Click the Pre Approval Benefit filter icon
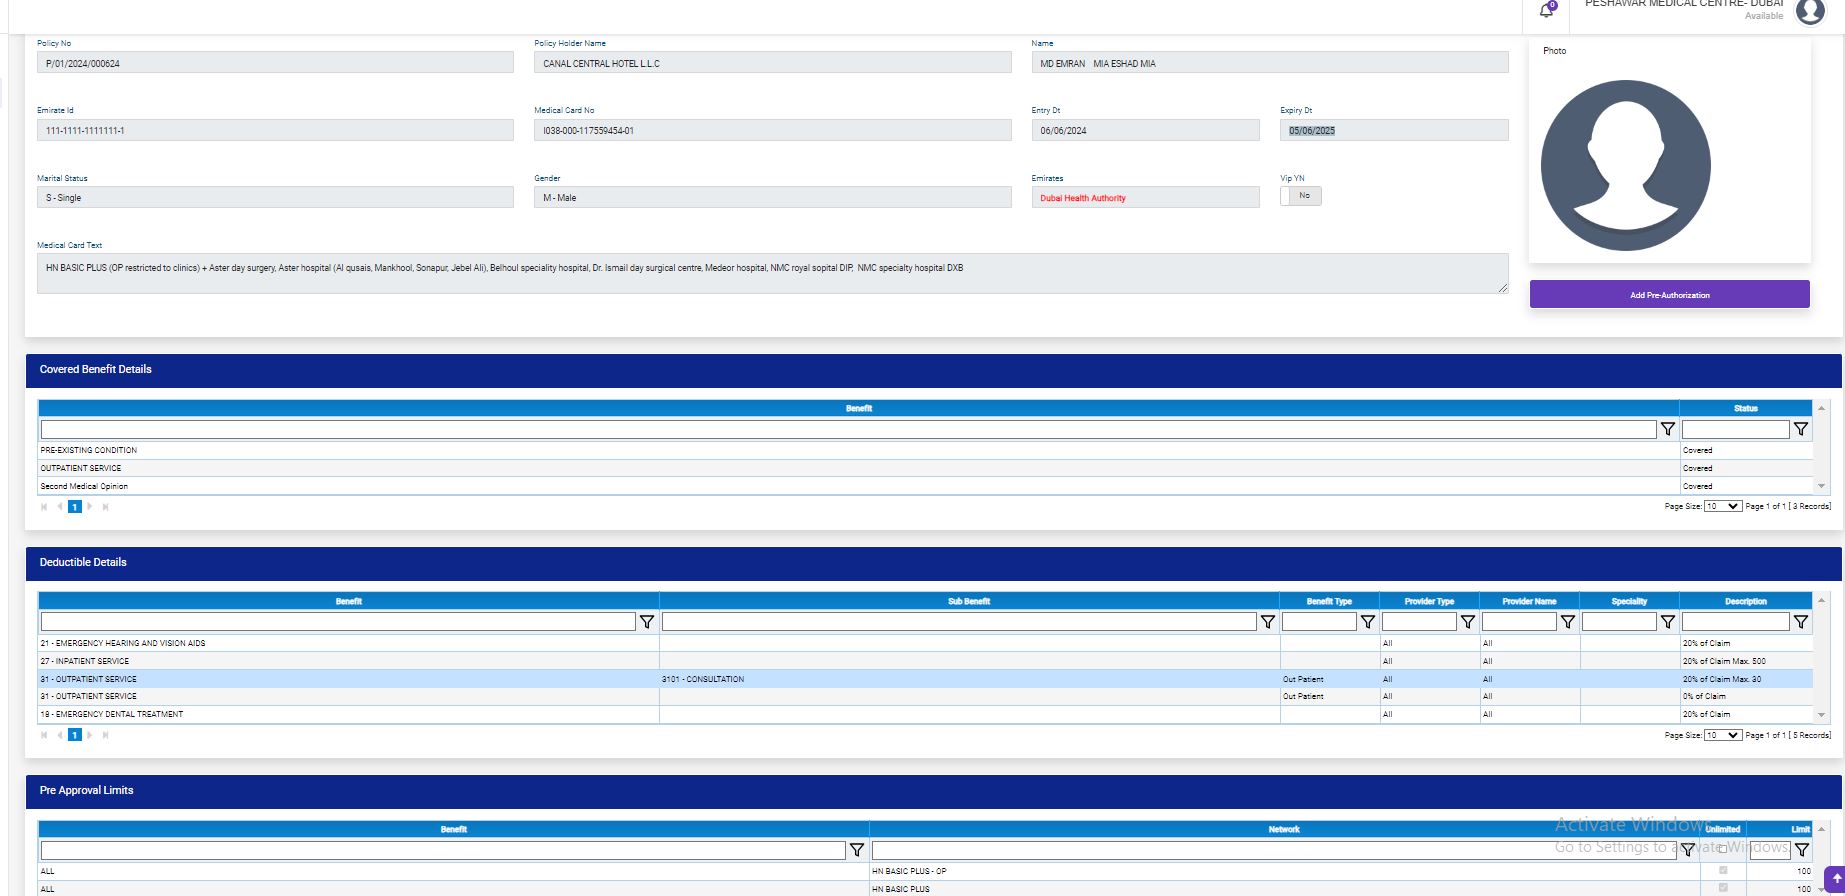Image resolution: width=1845 pixels, height=896 pixels. pos(856,850)
